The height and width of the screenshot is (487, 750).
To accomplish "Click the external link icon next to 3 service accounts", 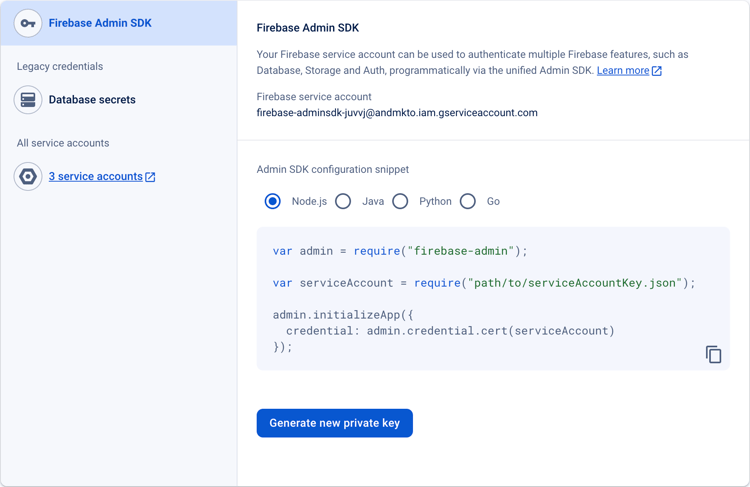I will point(150,177).
